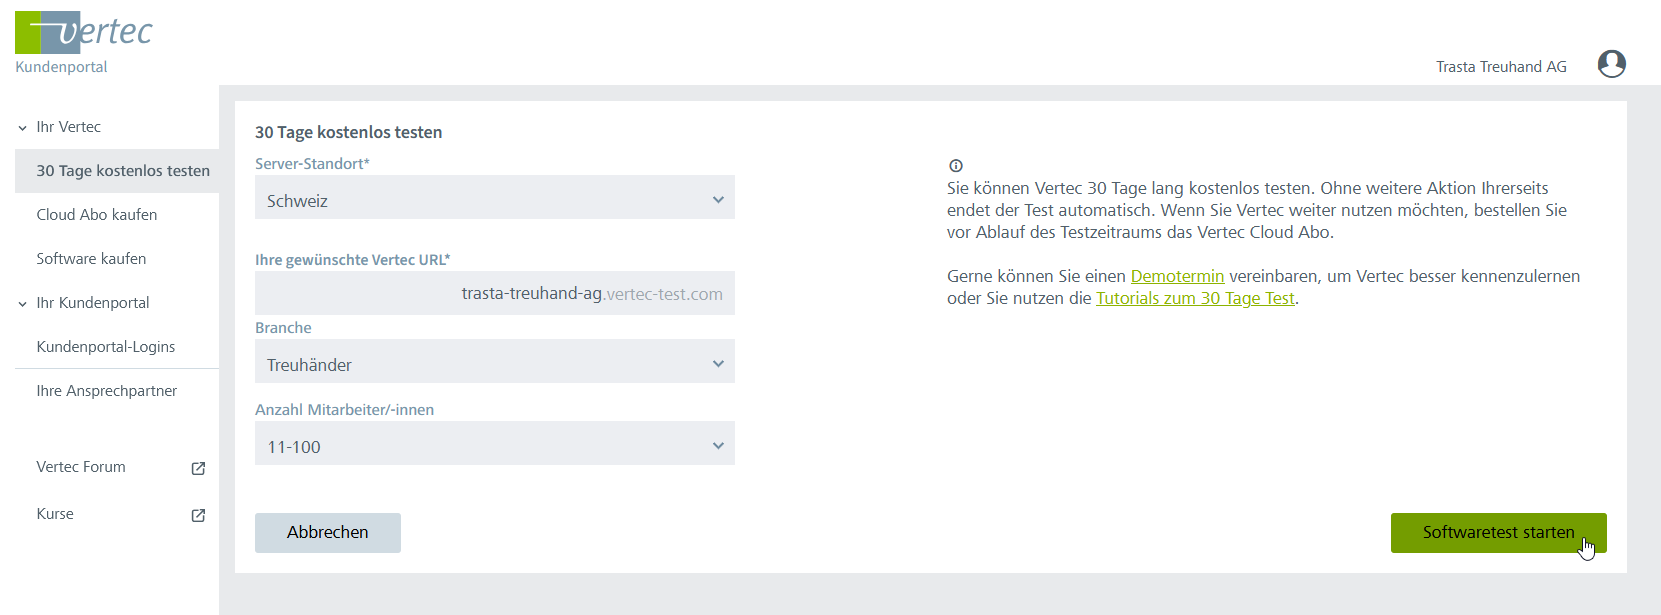Collapse the Ihr Kundenportal section
This screenshot has width=1661, height=615.
23,304
